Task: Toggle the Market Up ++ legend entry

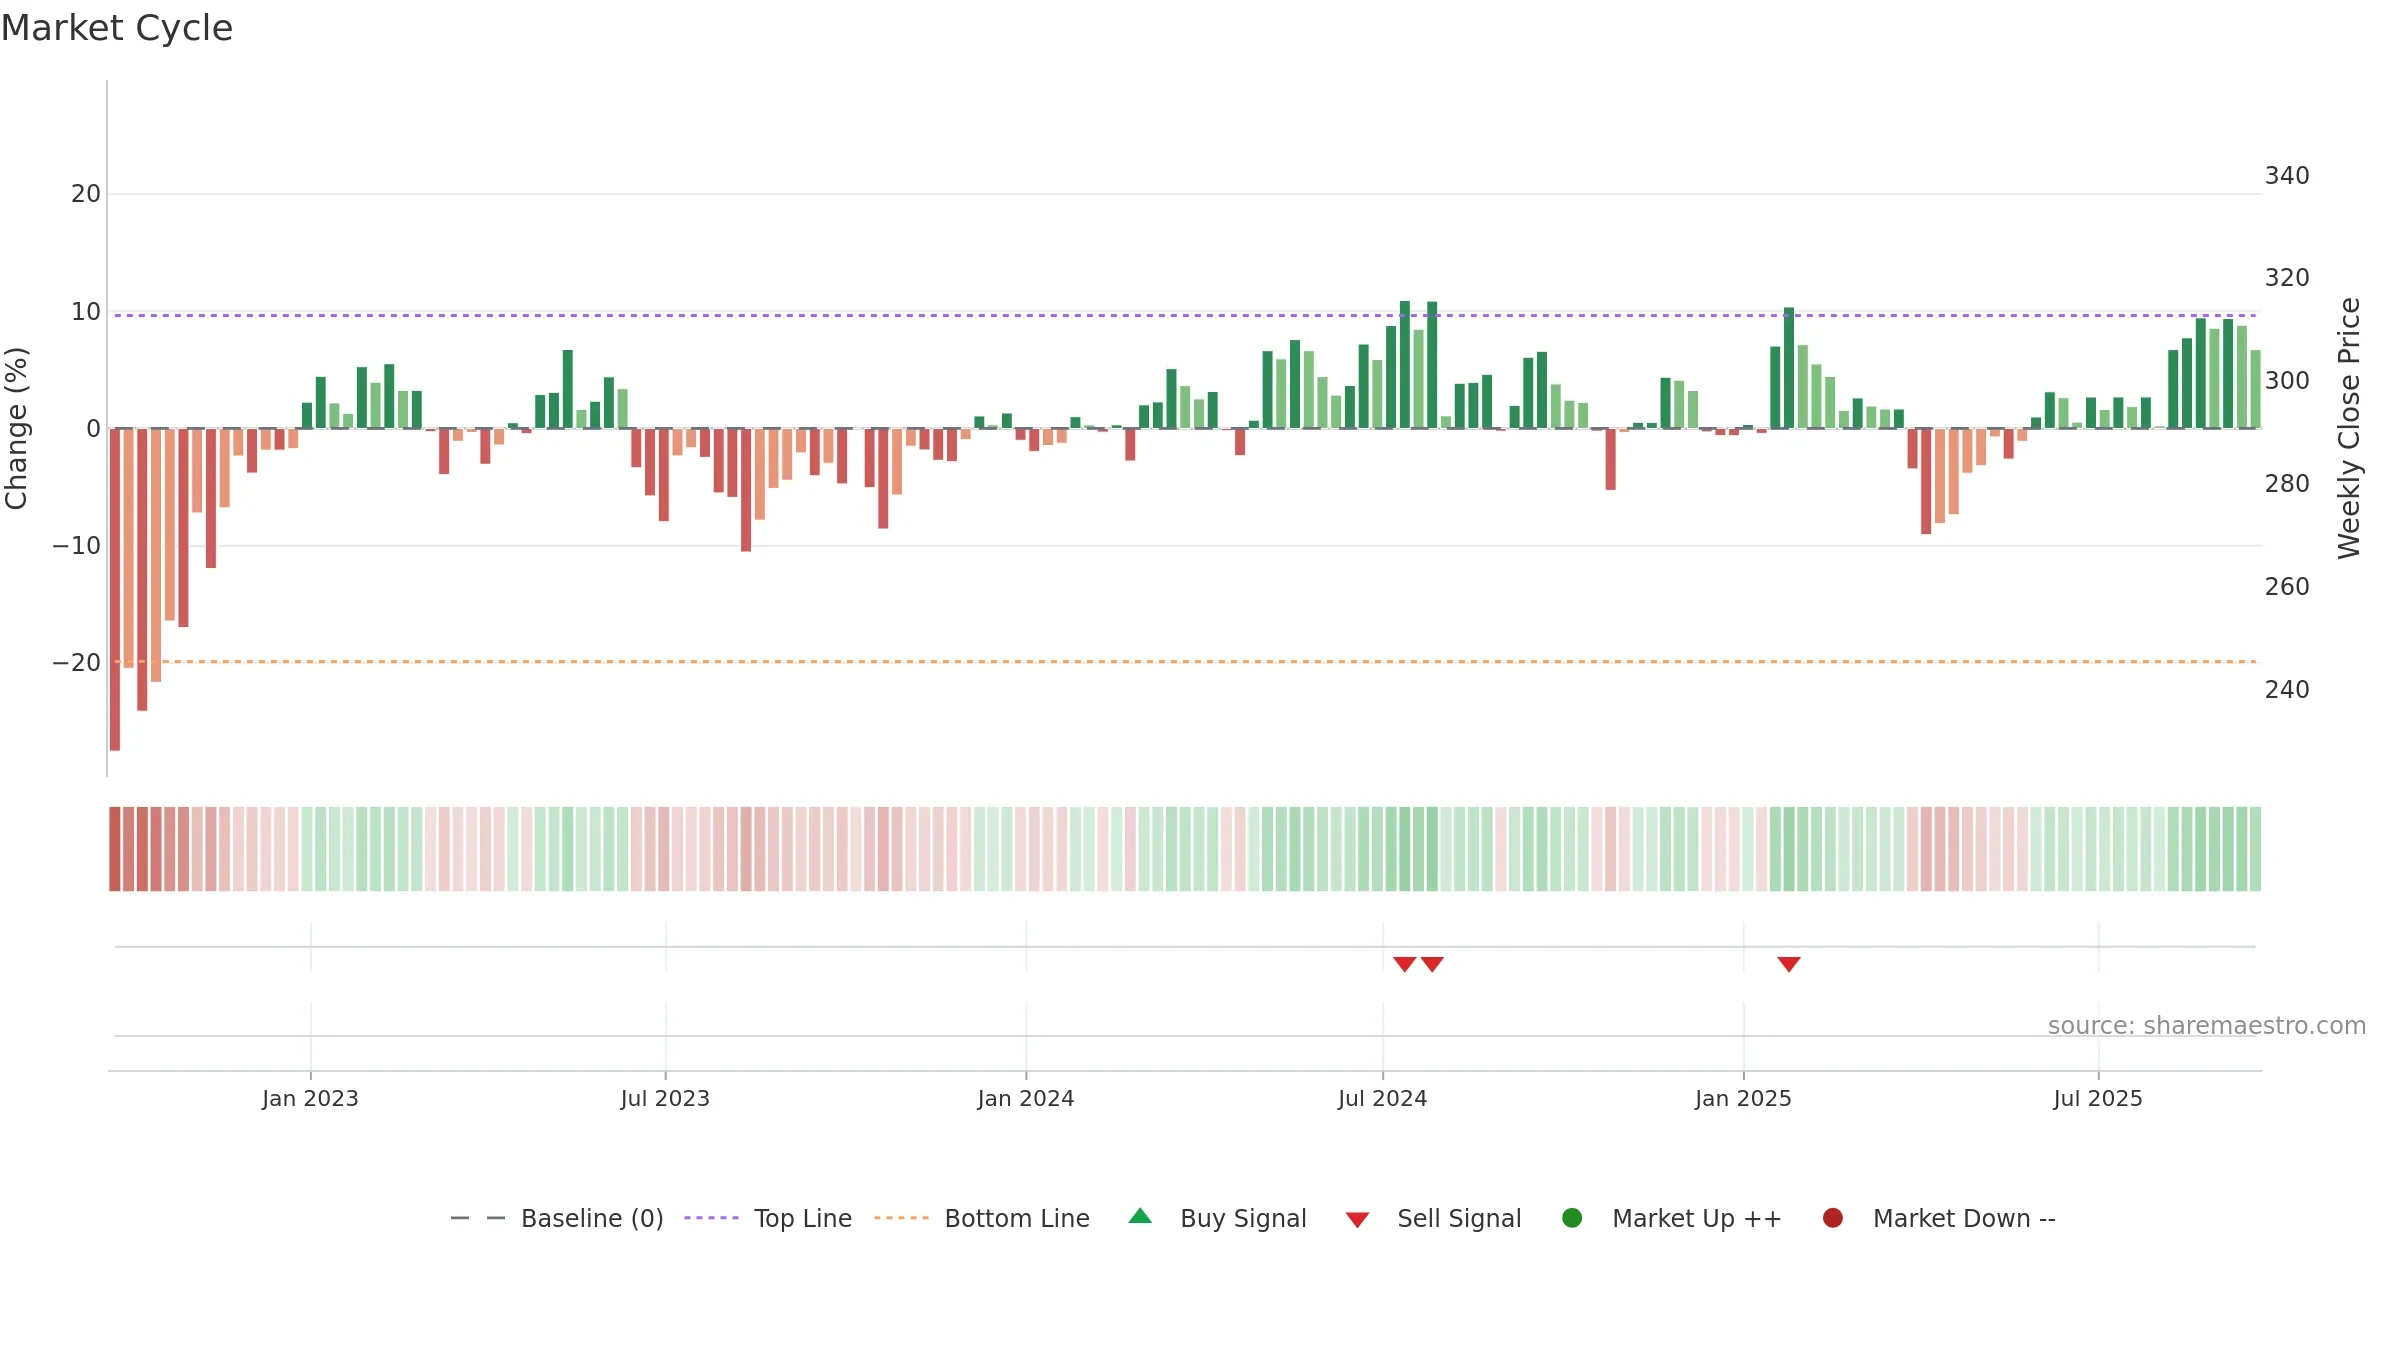Action: (1671, 1218)
